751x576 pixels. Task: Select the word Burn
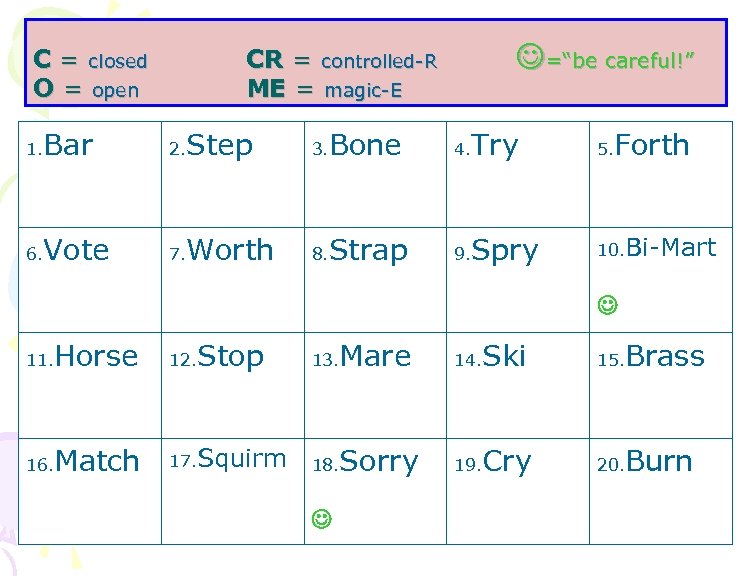coord(659,461)
